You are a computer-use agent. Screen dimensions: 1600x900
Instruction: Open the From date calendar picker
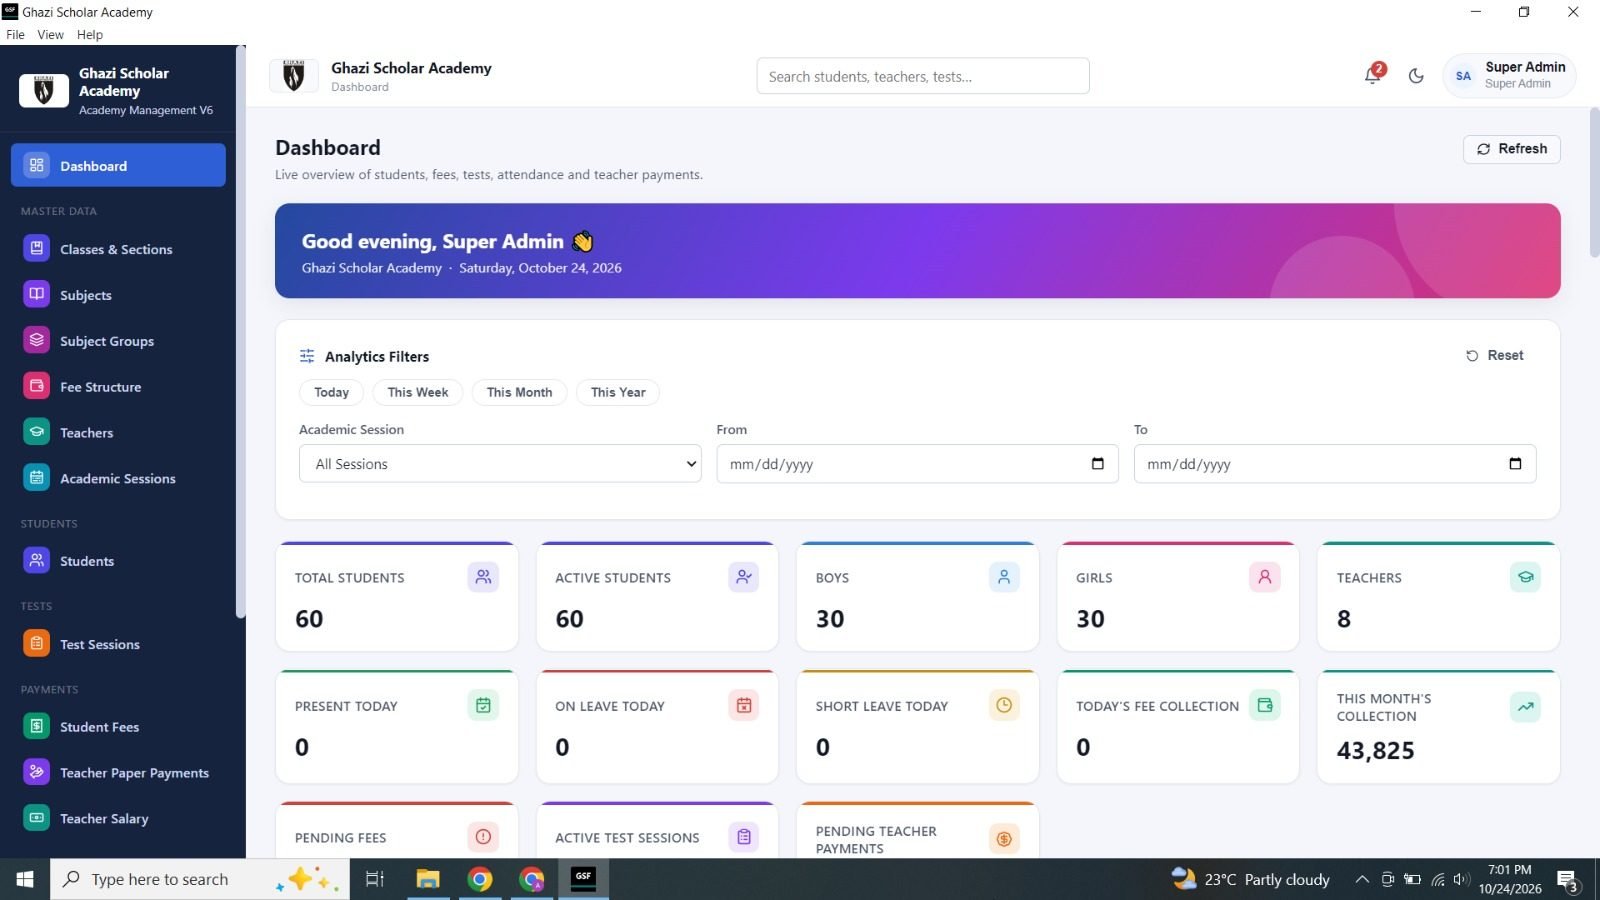[1098, 464]
